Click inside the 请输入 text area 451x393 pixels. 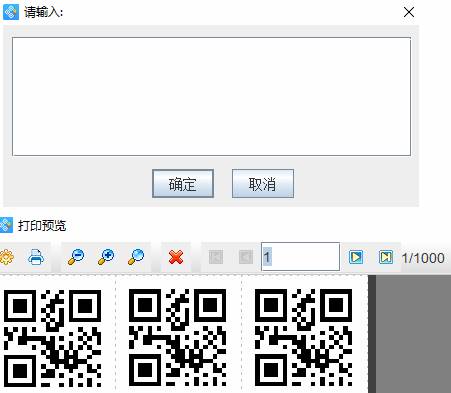coord(212,96)
